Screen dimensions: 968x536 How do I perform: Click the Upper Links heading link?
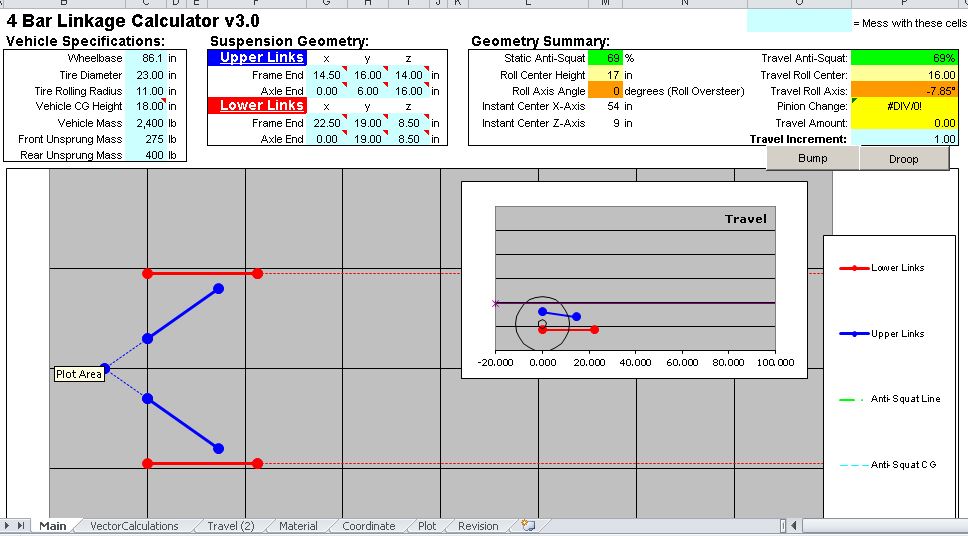pos(262,57)
